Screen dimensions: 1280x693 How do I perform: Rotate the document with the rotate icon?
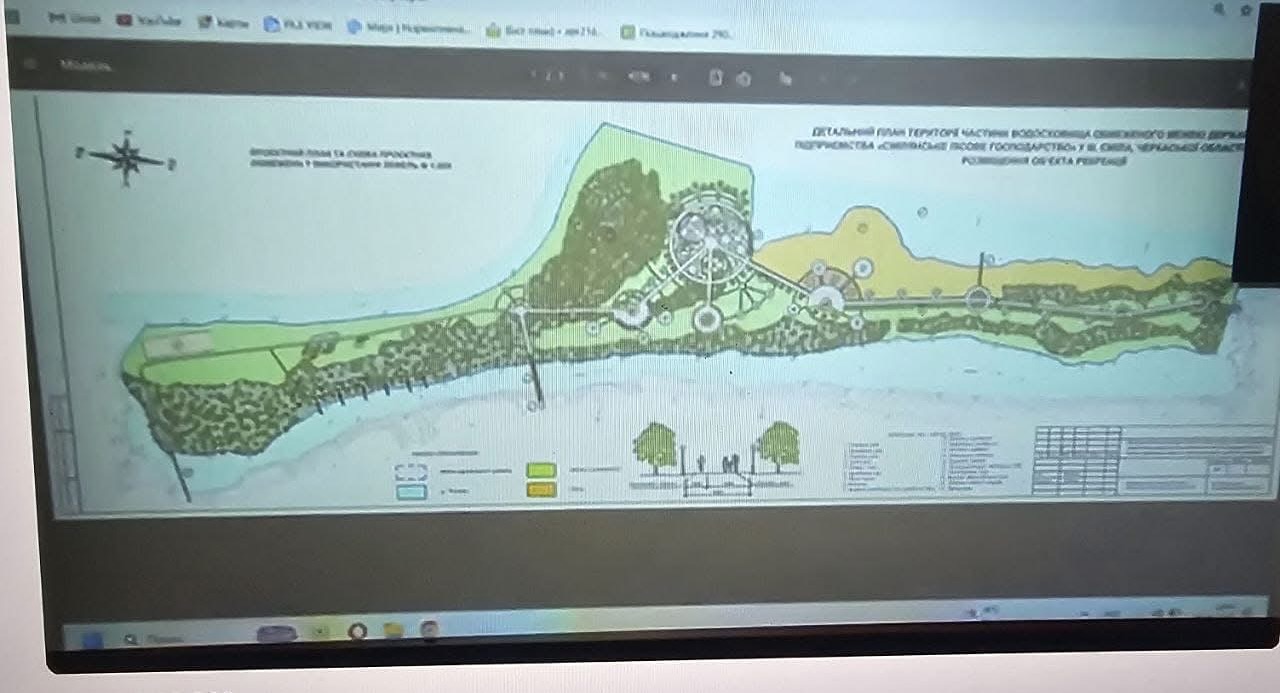click(743, 78)
